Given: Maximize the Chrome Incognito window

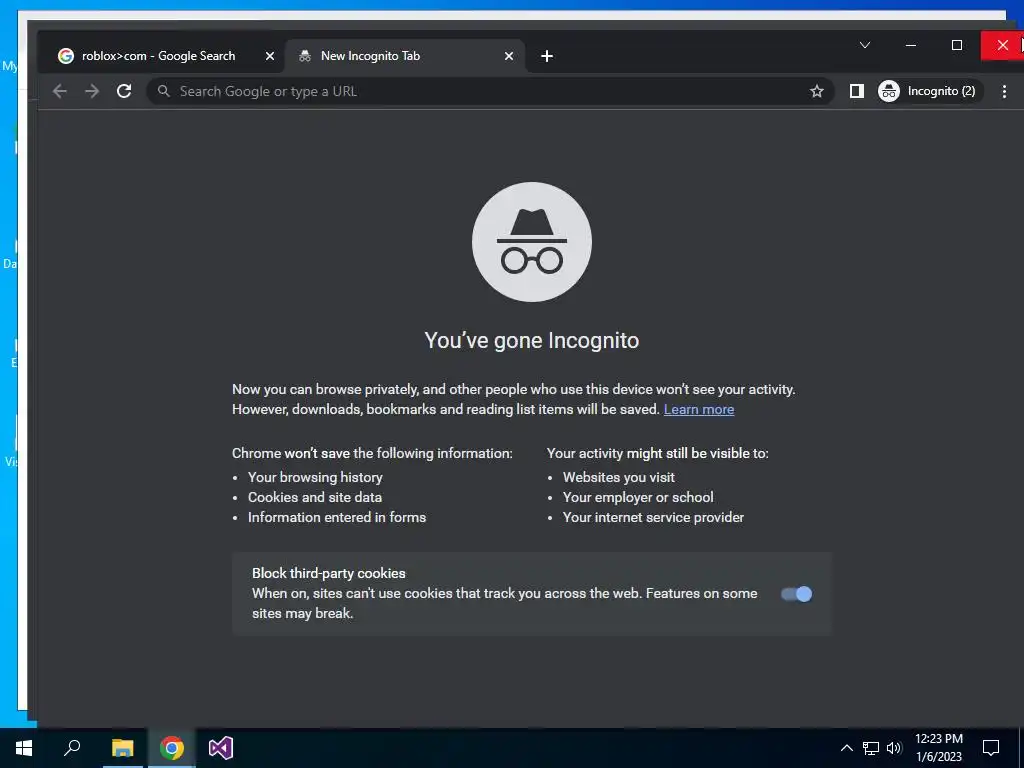Looking at the screenshot, I should pos(957,45).
